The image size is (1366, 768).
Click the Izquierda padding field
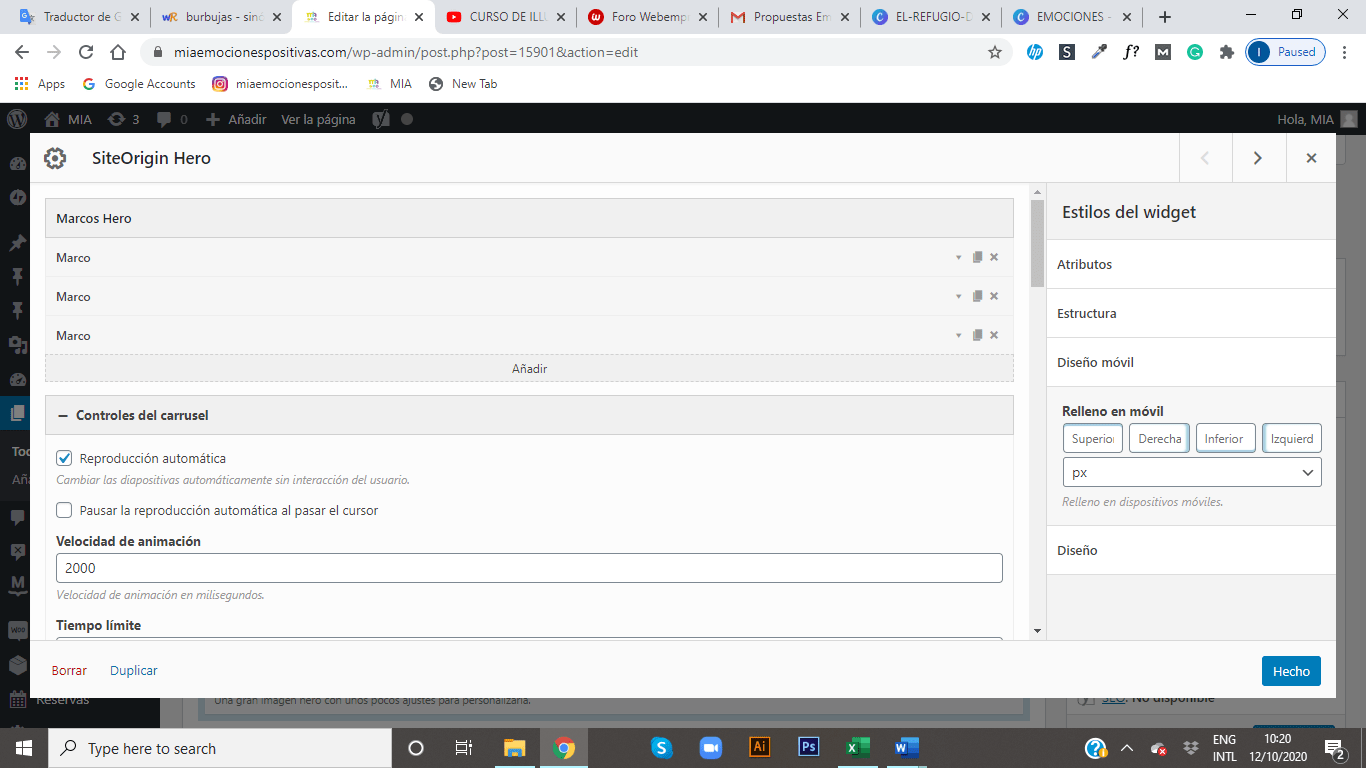[x=1292, y=438]
